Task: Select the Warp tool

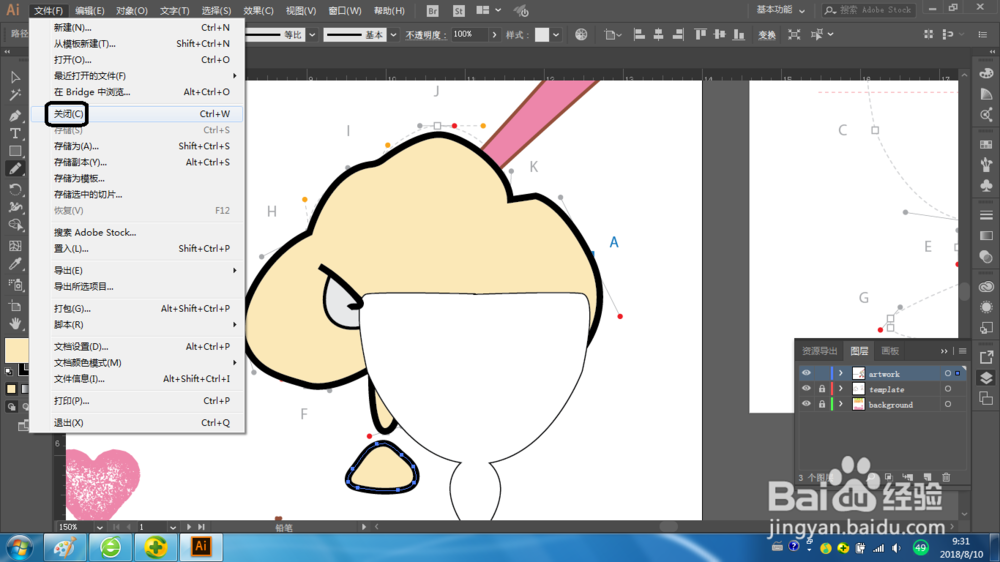Action: (x=15, y=207)
